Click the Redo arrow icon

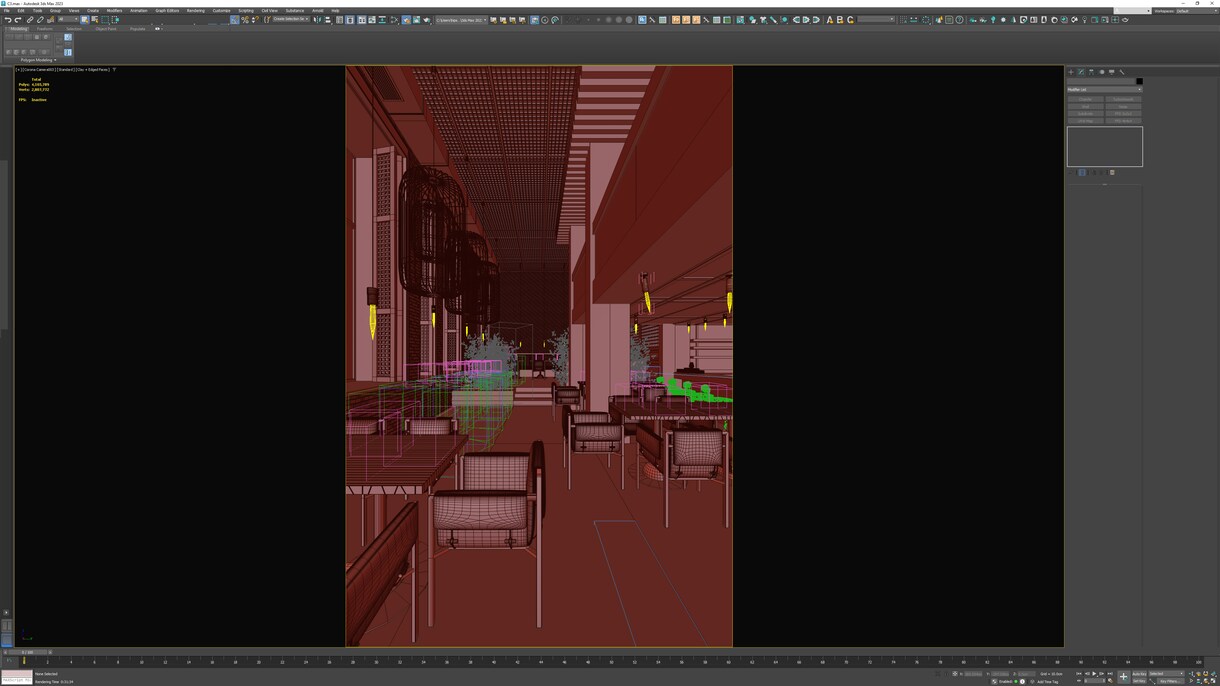(x=18, y=20)
